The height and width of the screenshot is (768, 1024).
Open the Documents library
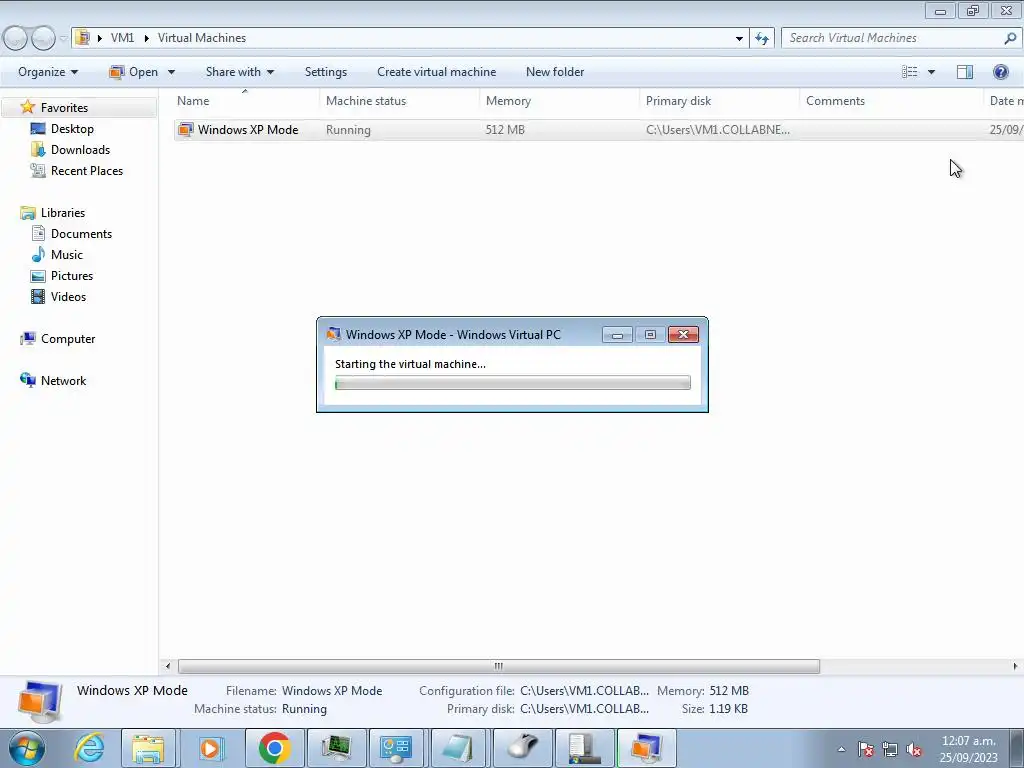tap(81, 234)
